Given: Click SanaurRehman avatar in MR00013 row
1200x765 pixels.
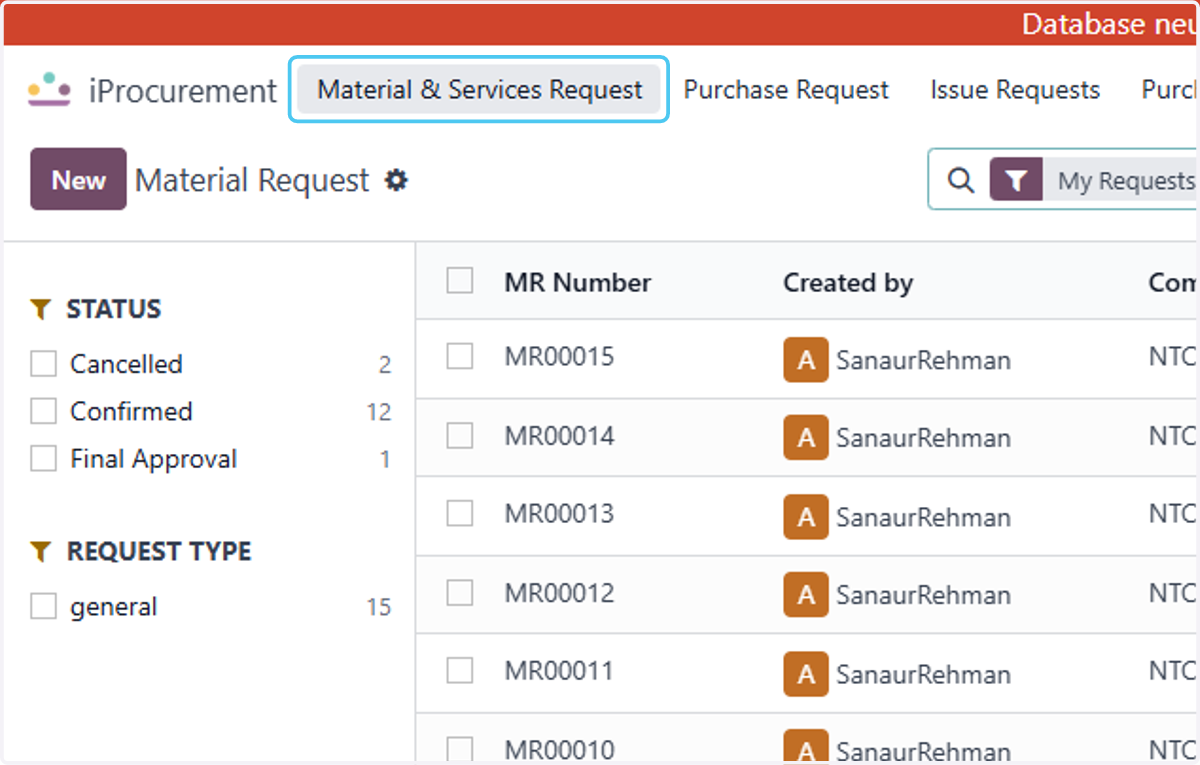Looking at the screenshot, I should tap(806, 517).
